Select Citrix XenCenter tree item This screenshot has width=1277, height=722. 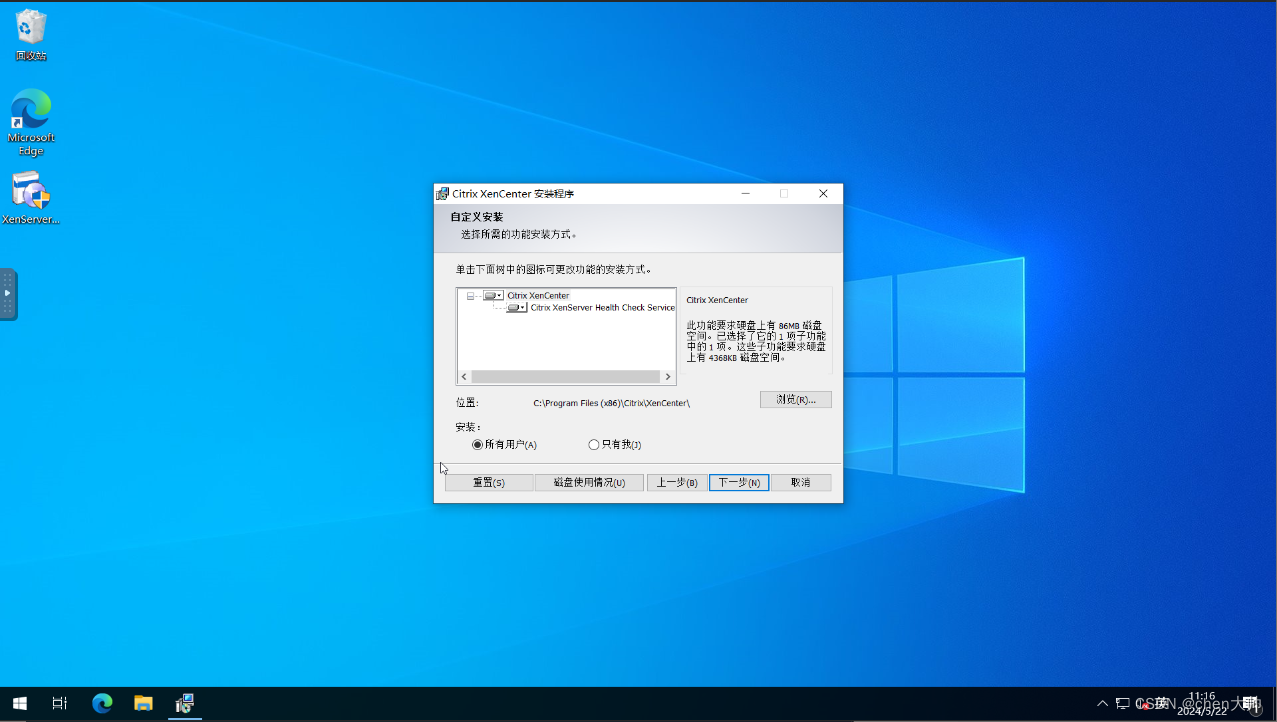pos(538,296)
